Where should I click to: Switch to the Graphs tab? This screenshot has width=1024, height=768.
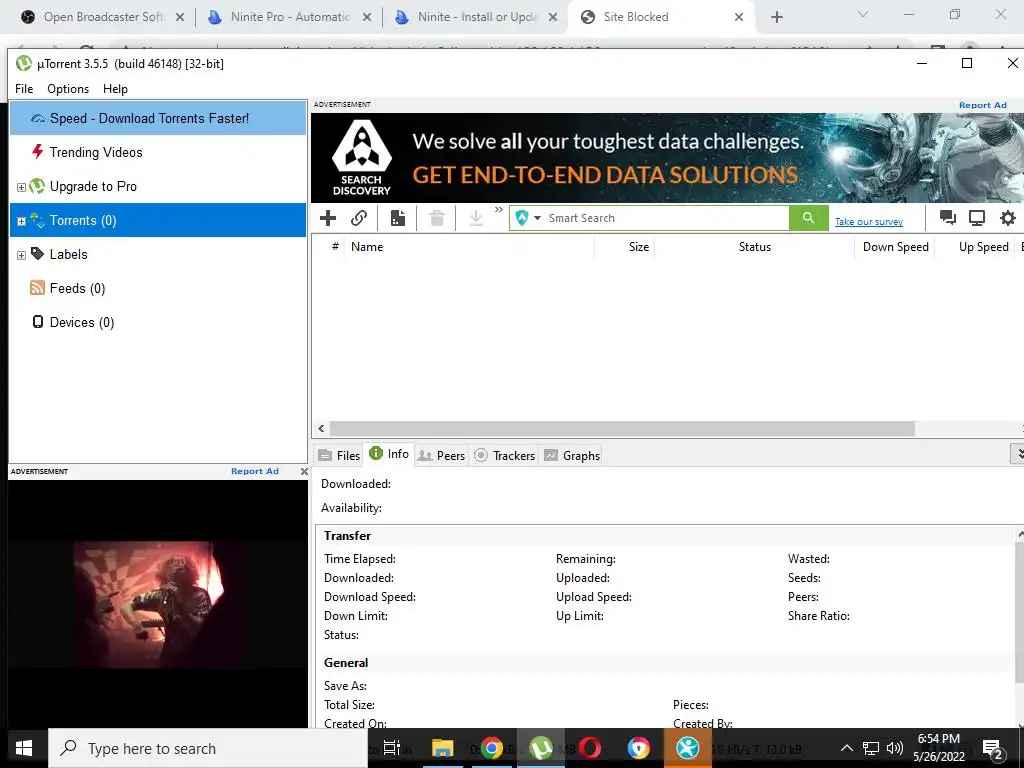coord(571,455)
